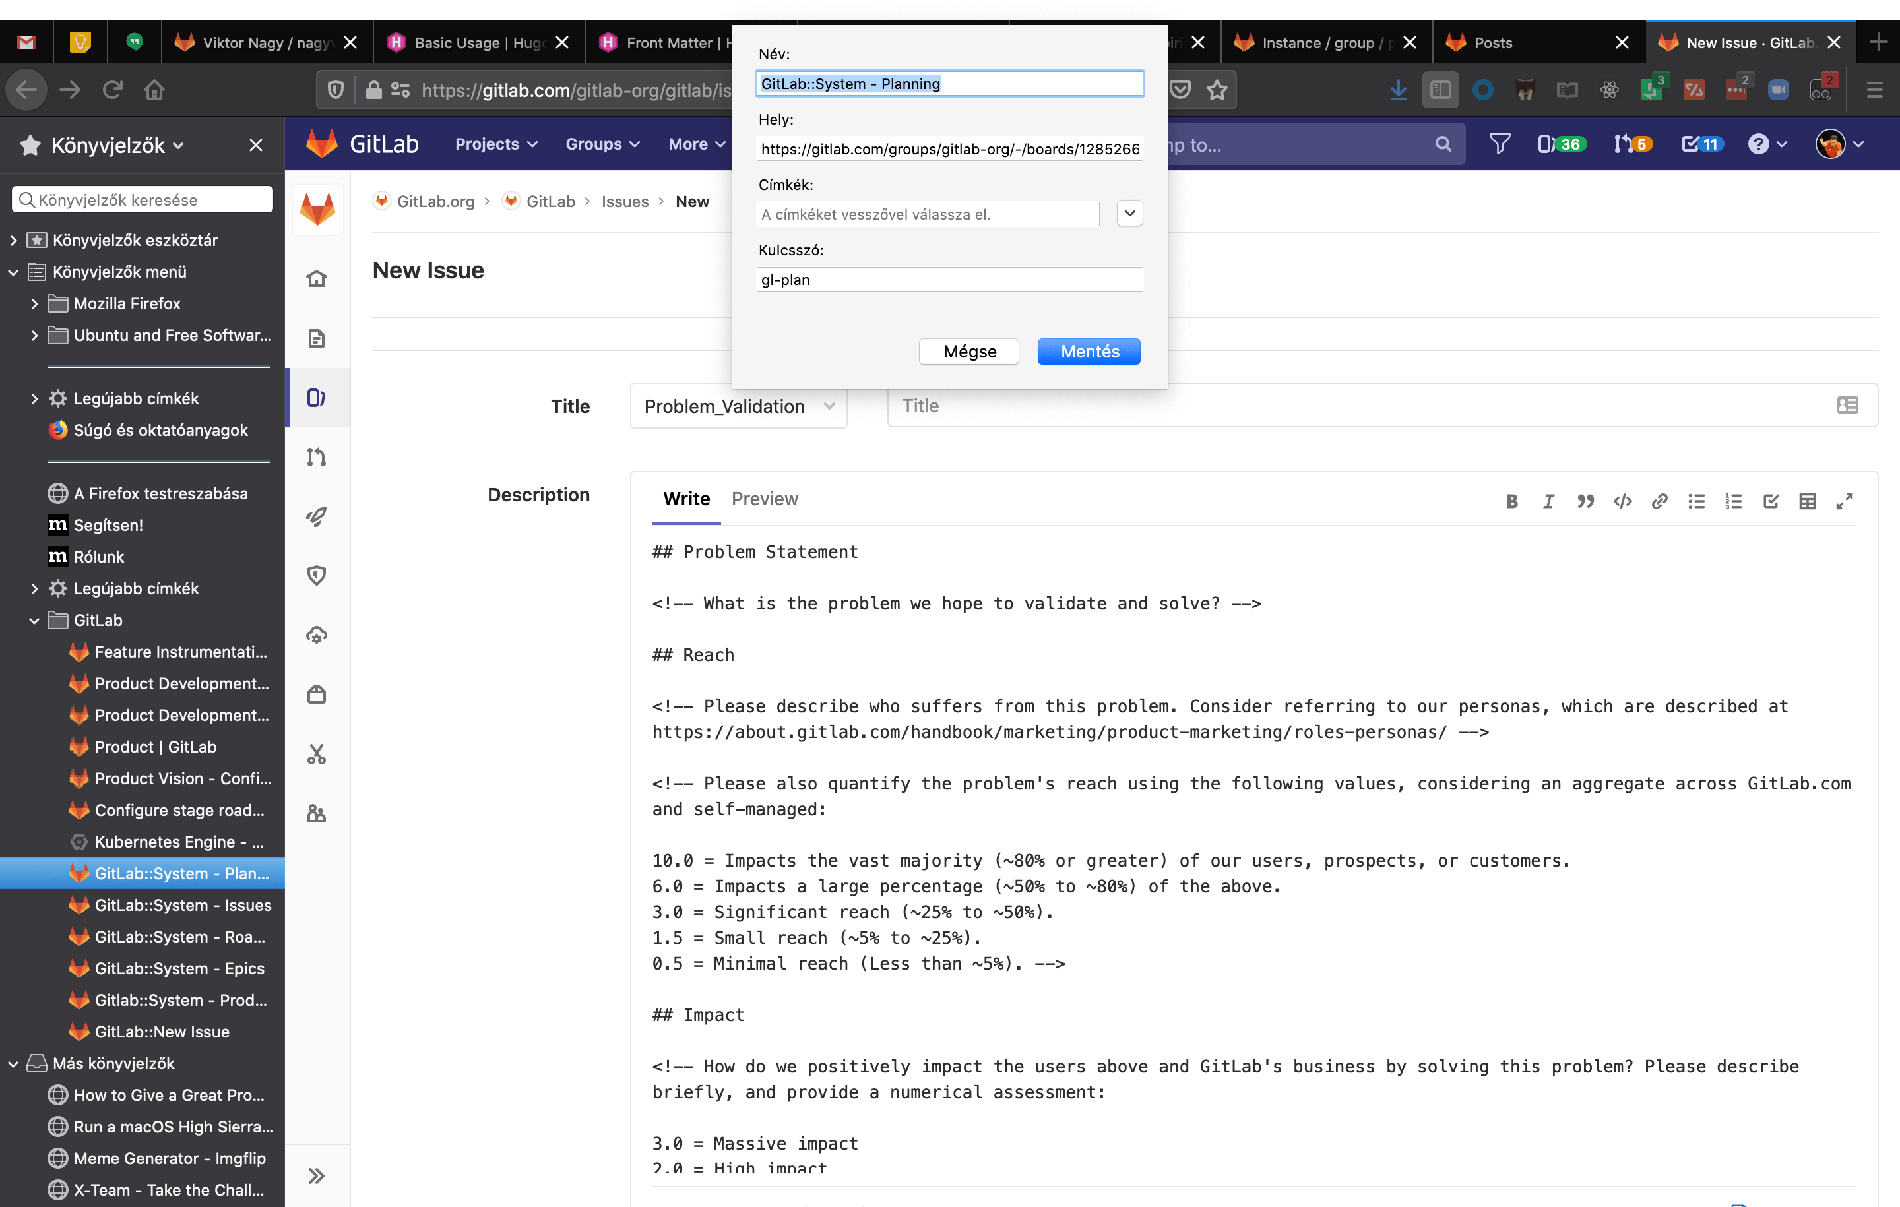Image resolution: width=1900 pixels, height=1207 pixels.
Task: Apply Bold formatting in the description toolbar
Action: [x=1511, y=501]
